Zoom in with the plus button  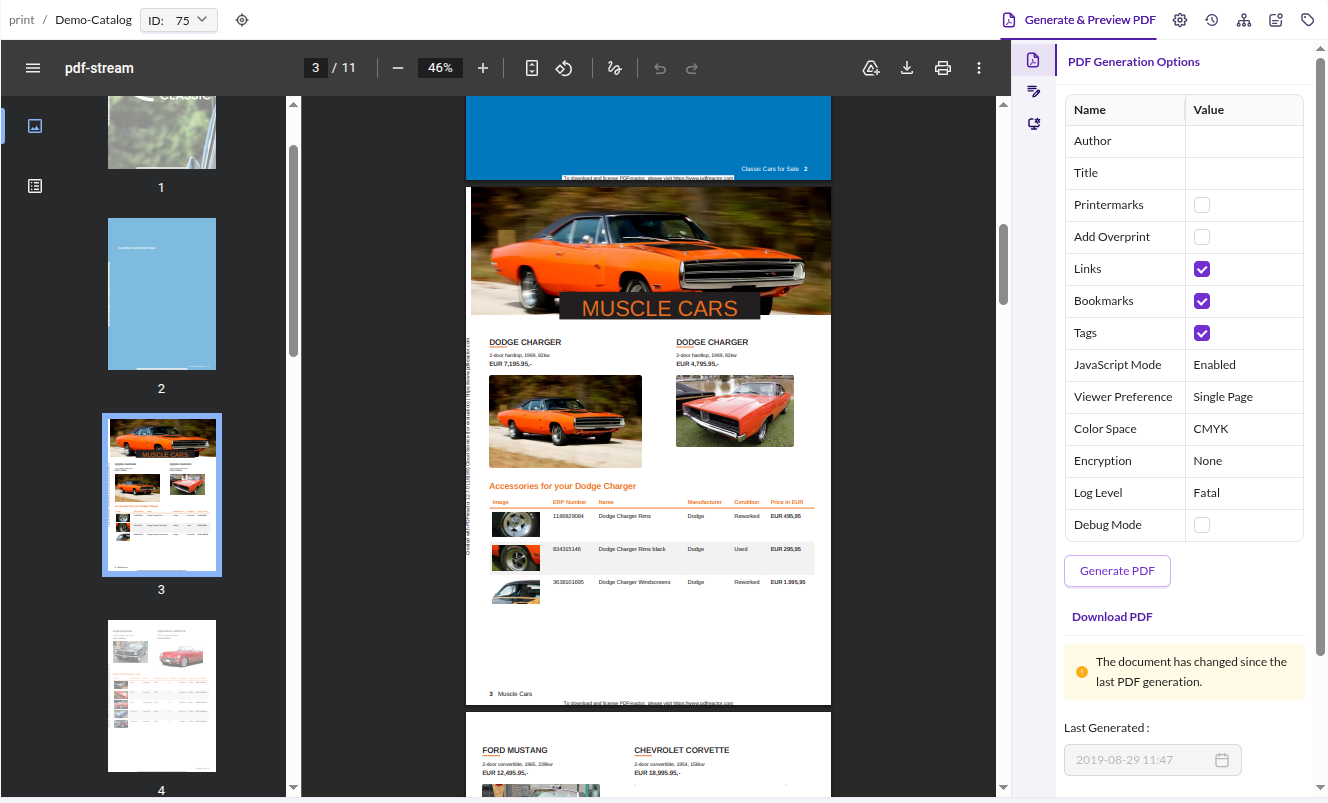(483, 68)
